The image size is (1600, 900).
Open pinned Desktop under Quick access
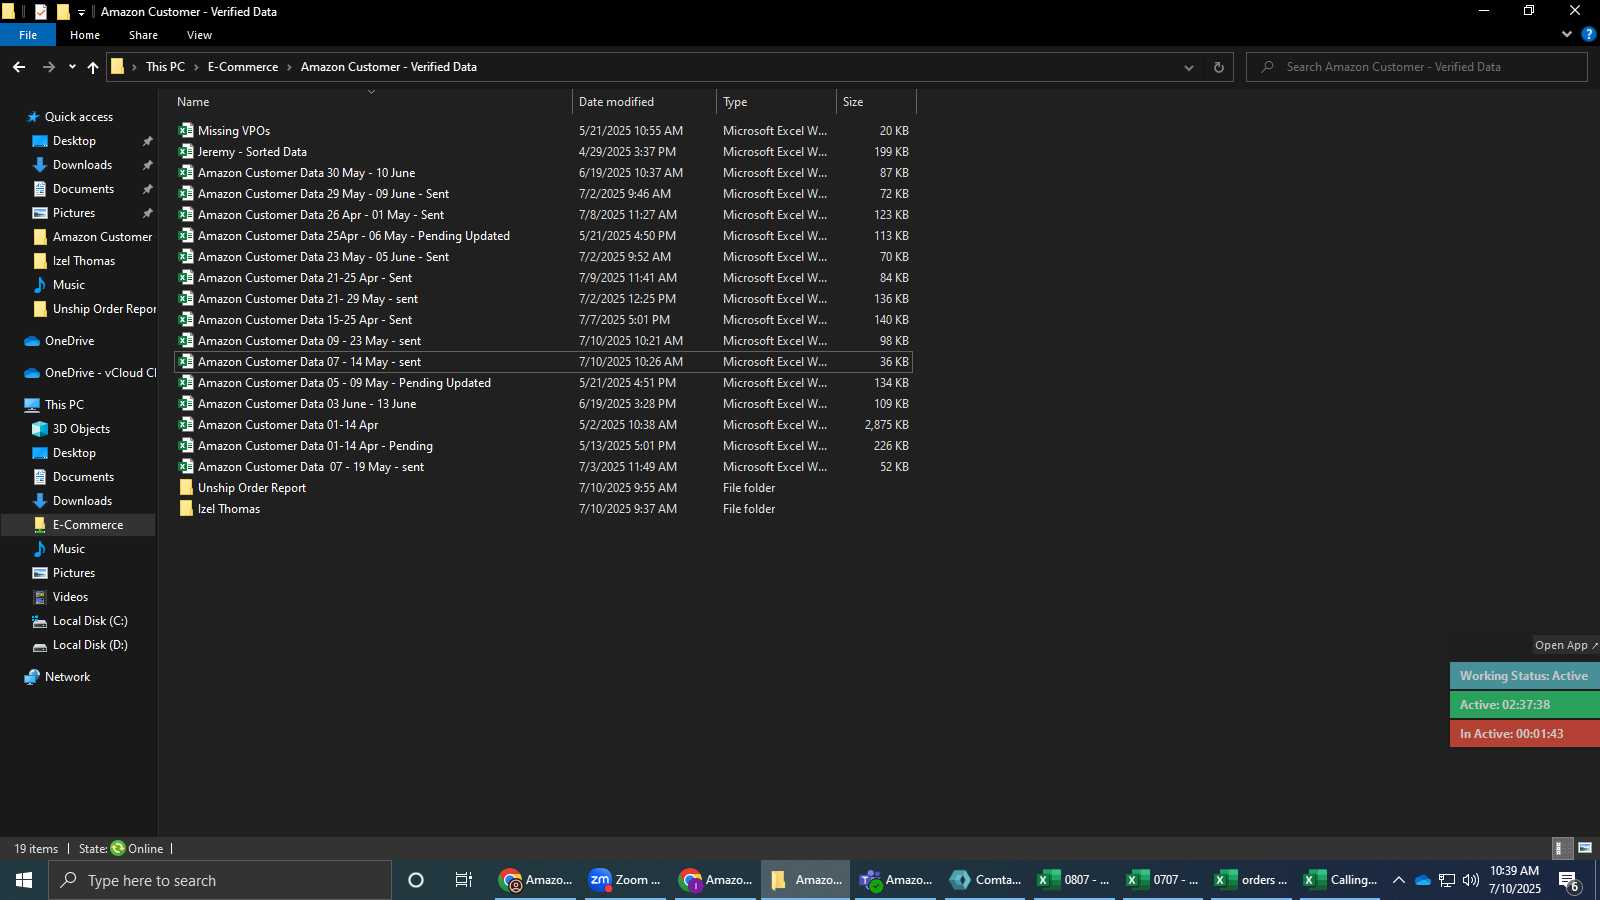(74, 141)
